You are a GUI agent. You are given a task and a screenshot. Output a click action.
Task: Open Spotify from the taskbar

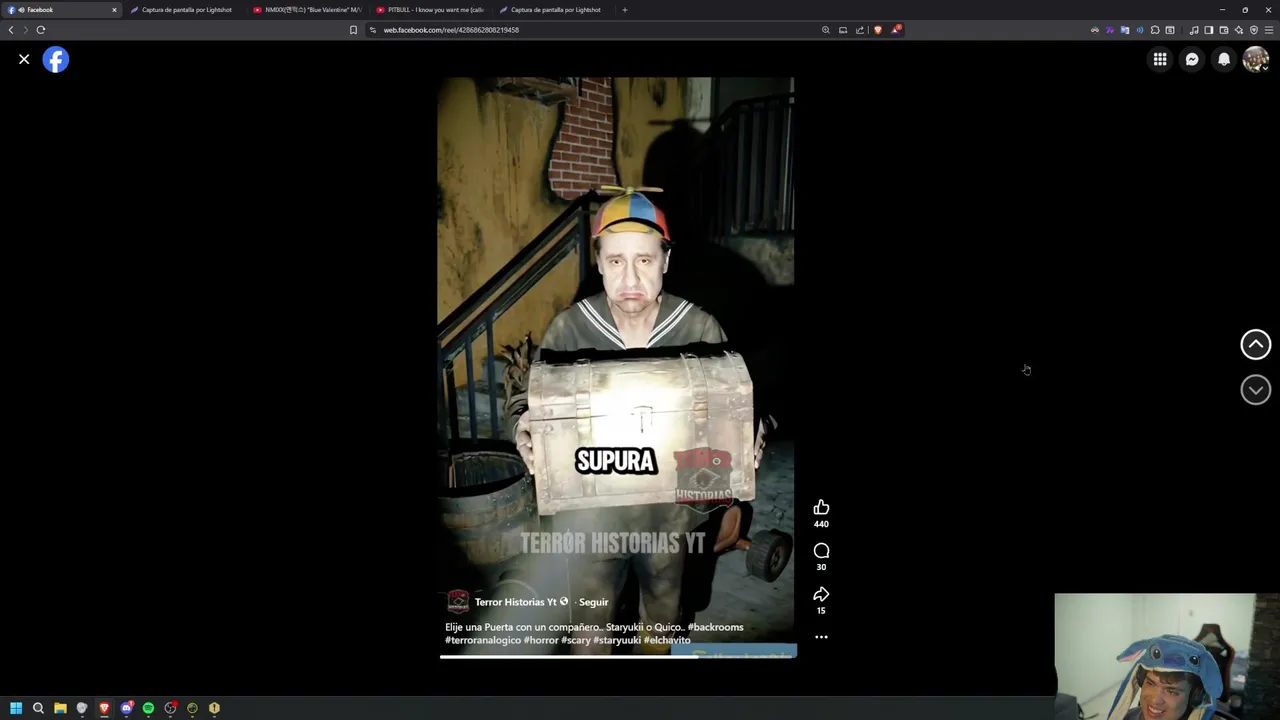(148, 708)
